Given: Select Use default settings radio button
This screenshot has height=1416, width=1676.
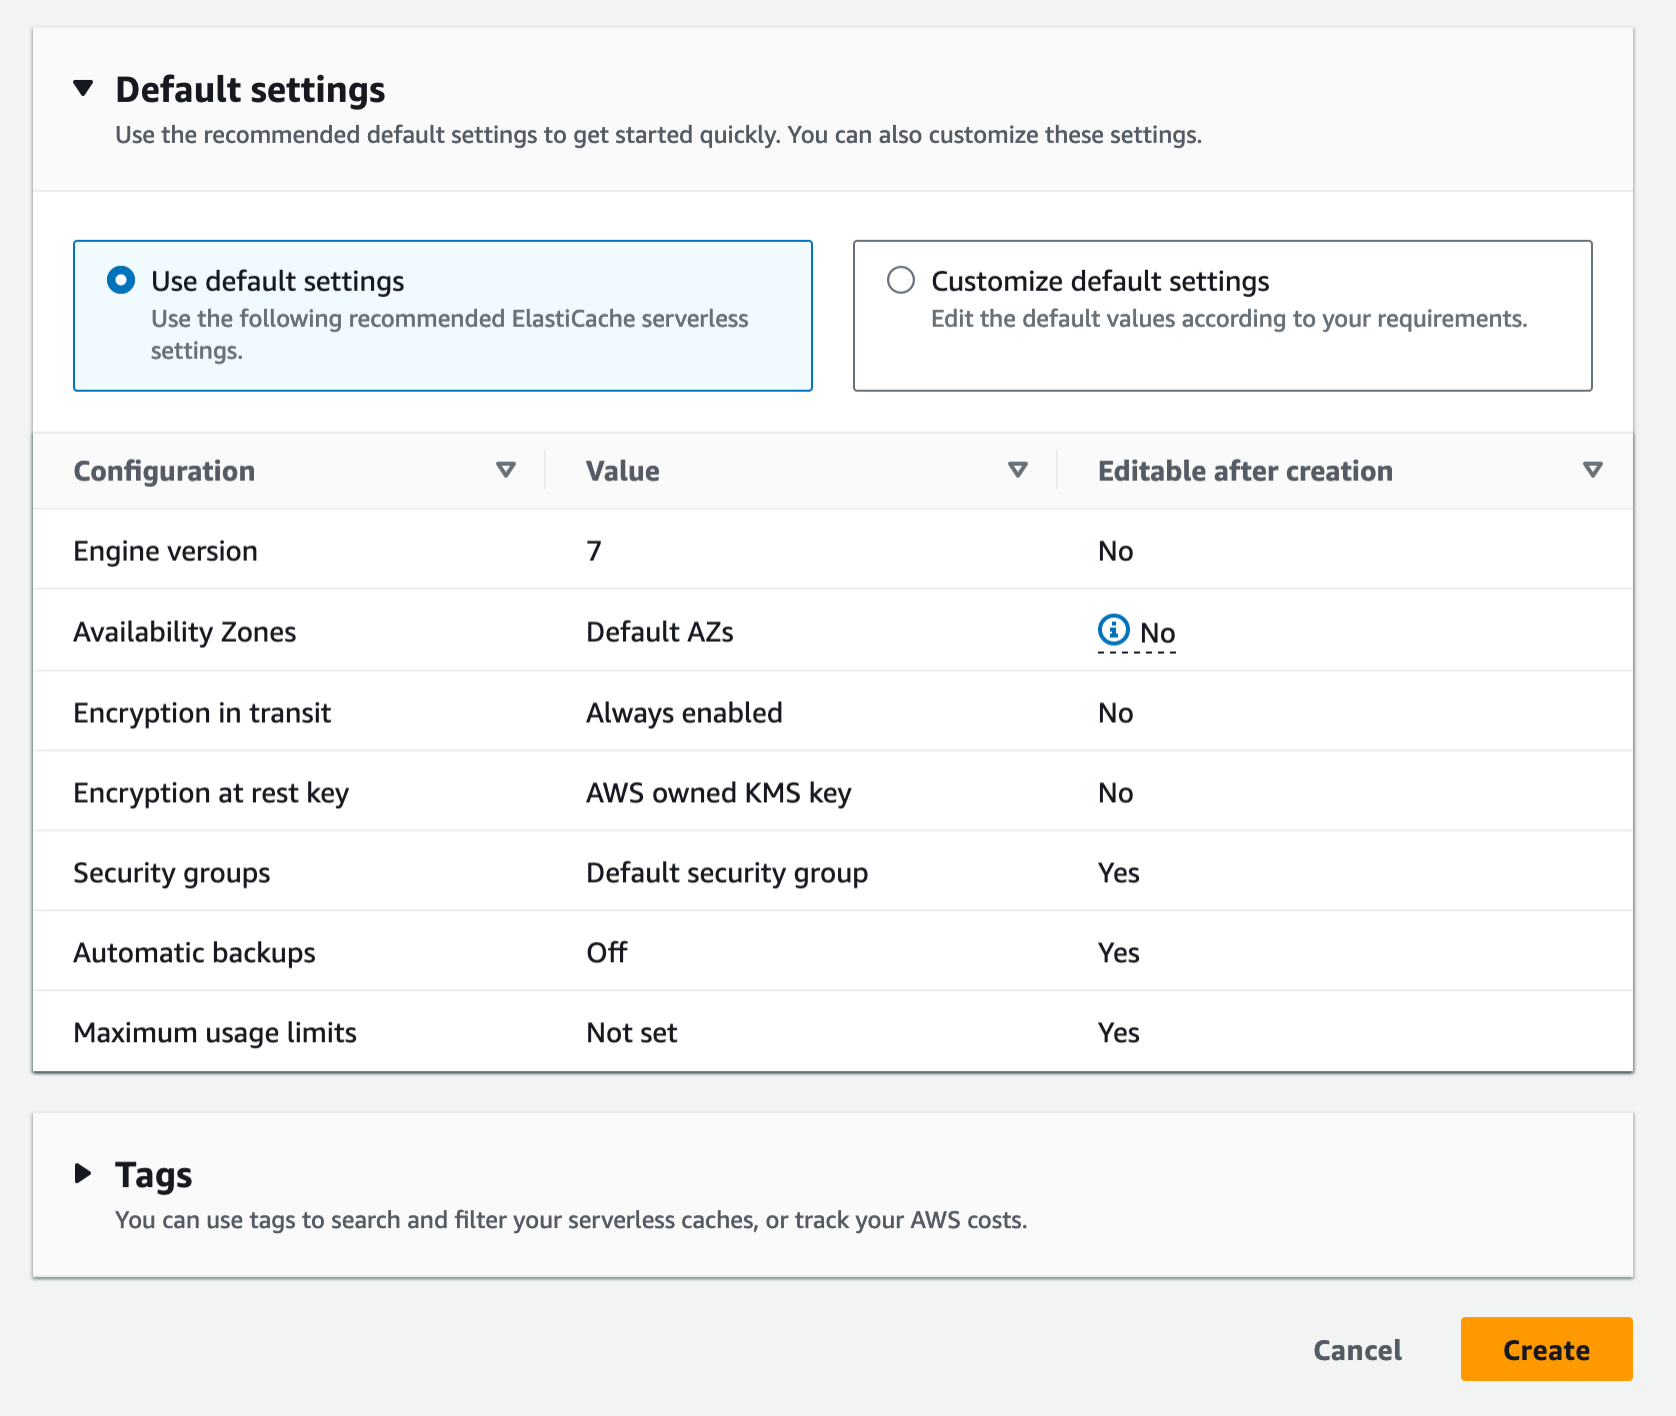Looking at the screenshot, I should pyautogui.click(x=121, y=280).
